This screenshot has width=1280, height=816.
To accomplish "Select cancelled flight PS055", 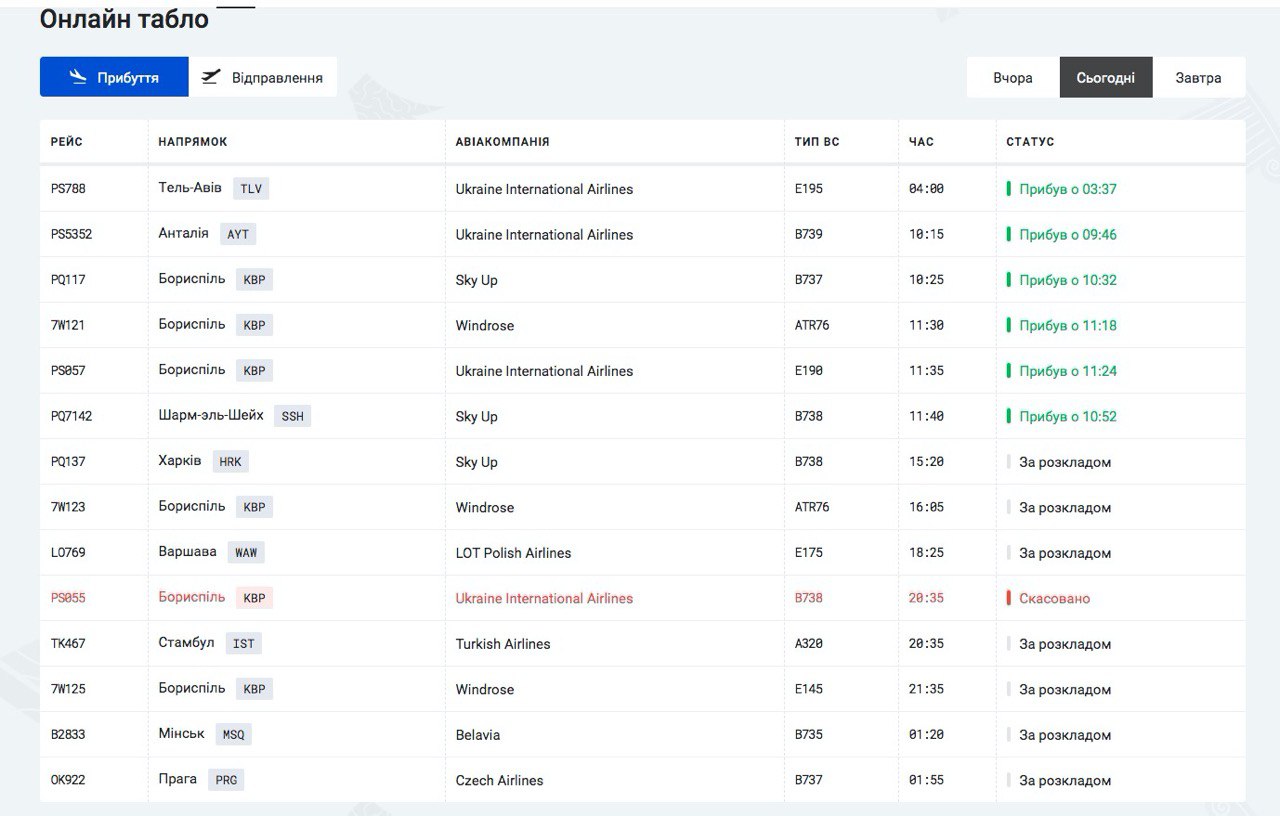I will (x=68, y=598).
